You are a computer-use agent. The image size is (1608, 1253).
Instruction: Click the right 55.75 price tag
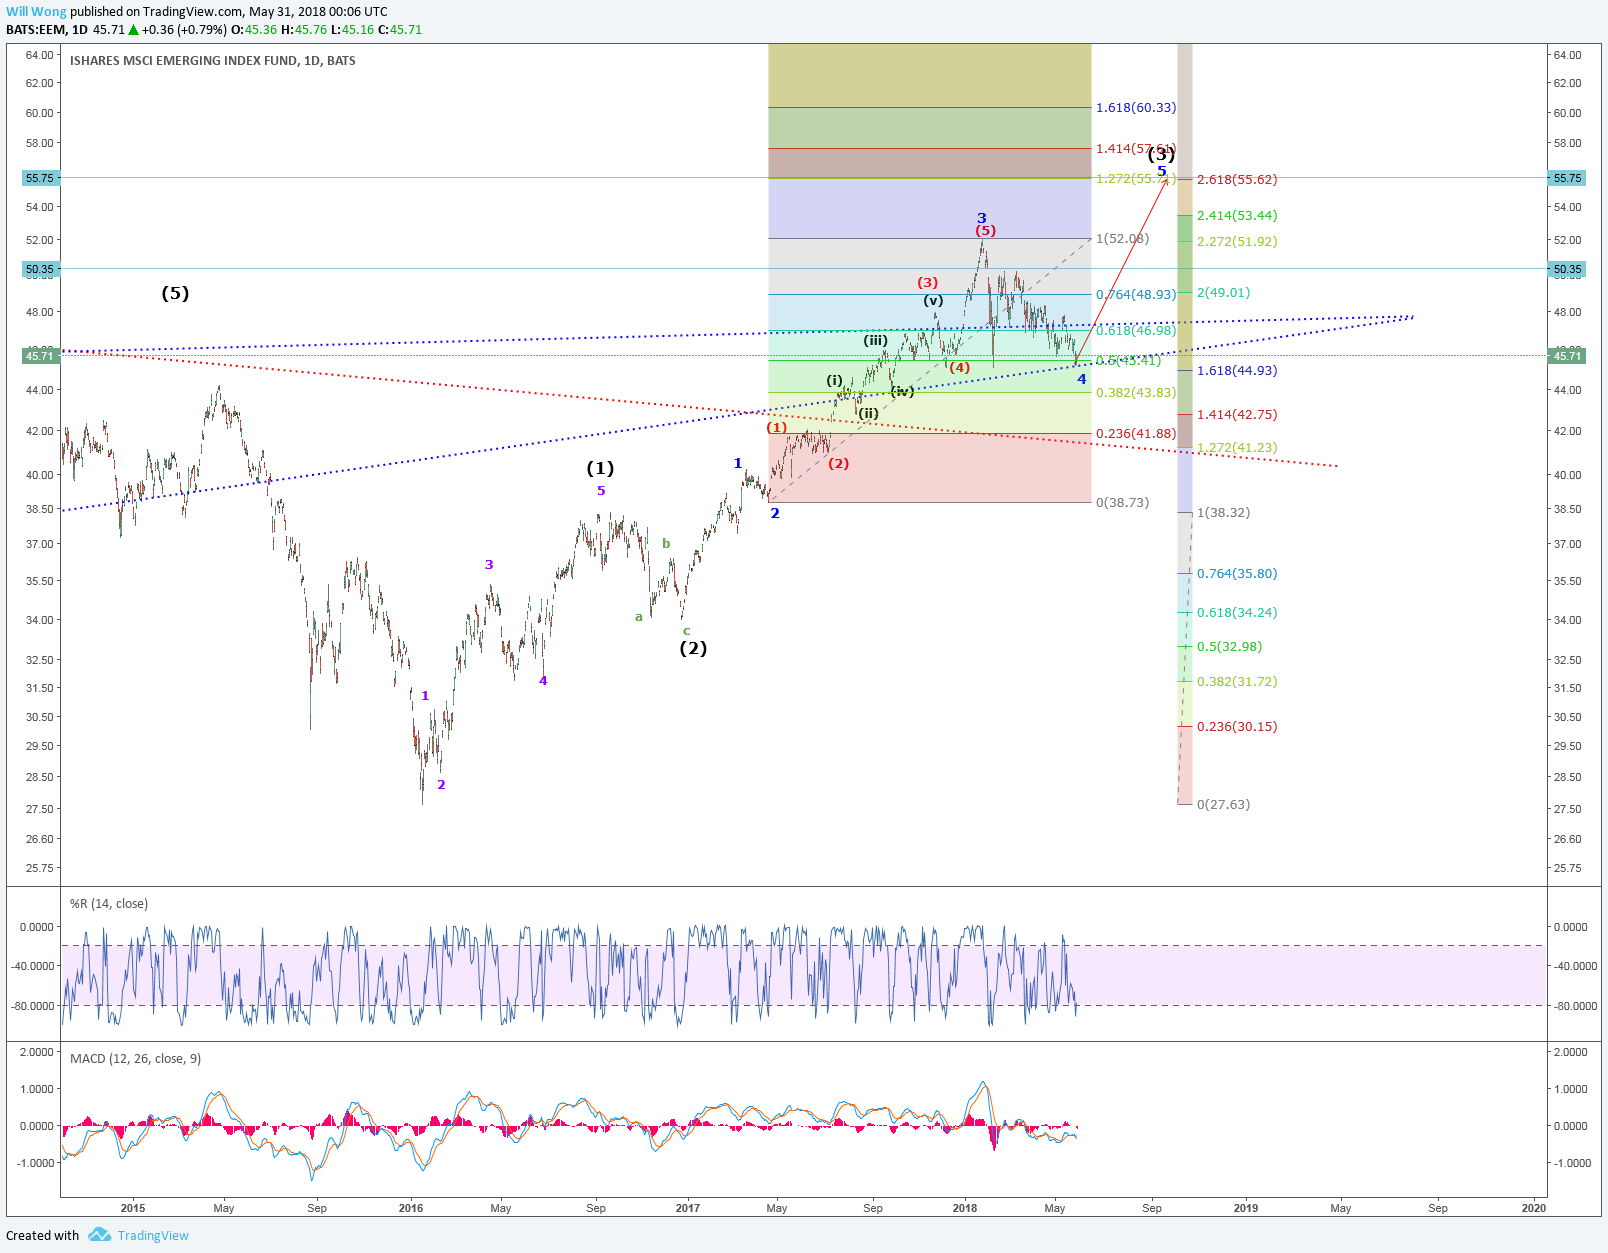tap(1567, 178)
